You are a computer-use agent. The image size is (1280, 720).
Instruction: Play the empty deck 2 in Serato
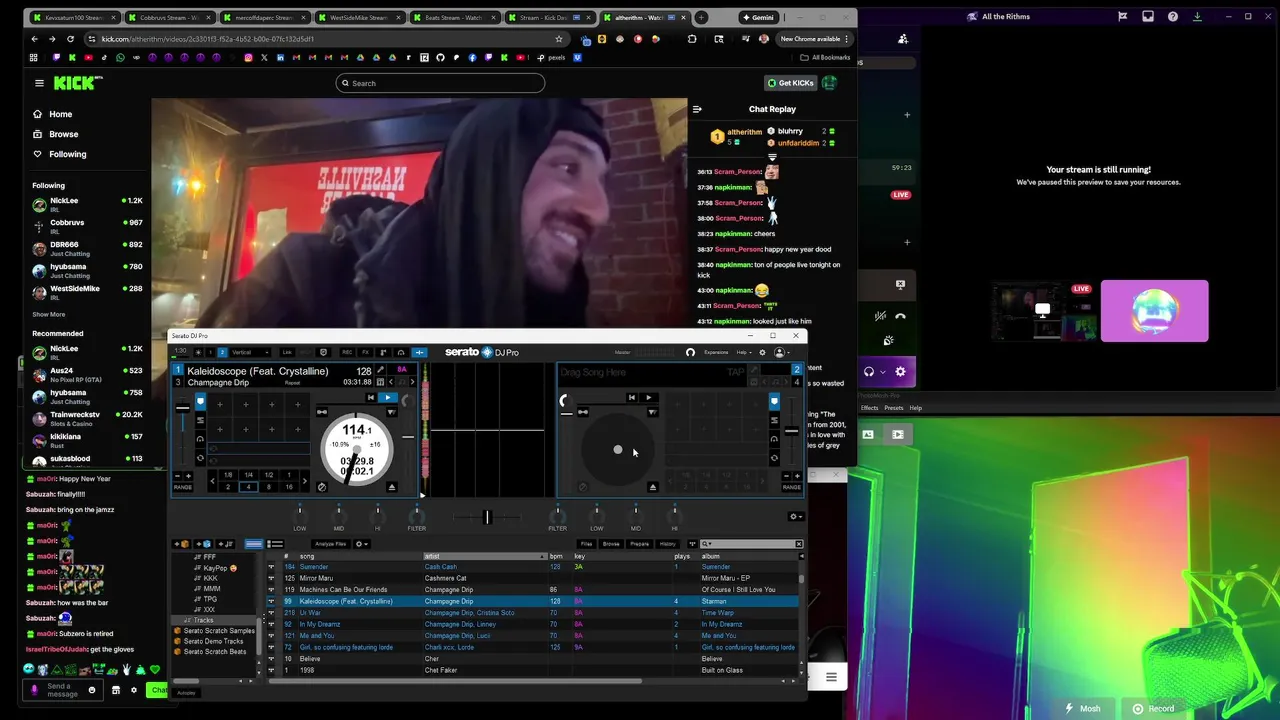(649, 398)
